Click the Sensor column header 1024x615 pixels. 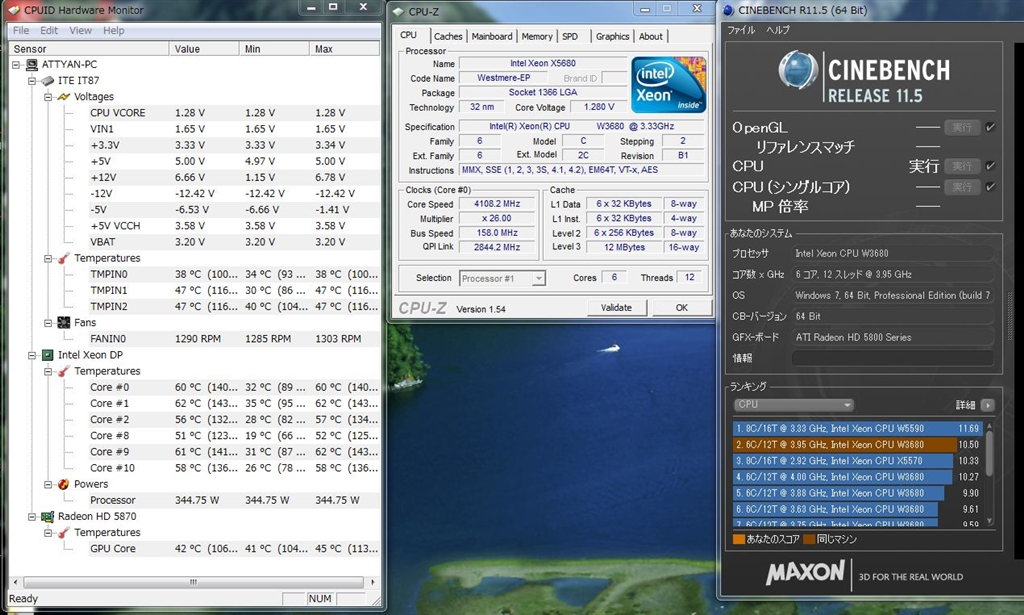pos(89,49)
